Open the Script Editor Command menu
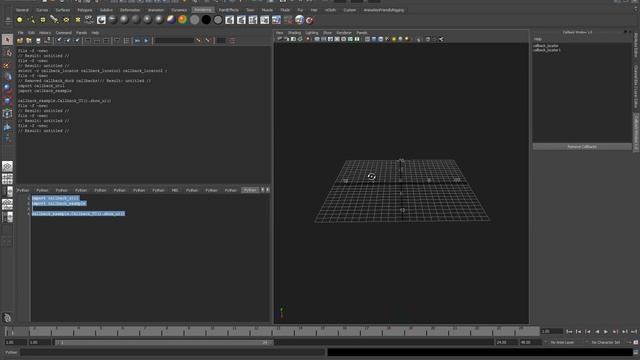 (x=63, y=33)
